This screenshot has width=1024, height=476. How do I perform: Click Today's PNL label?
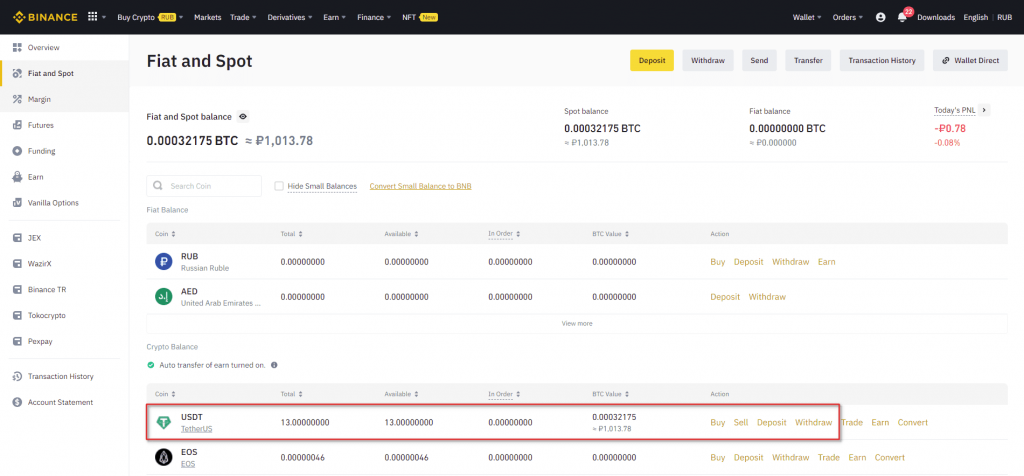955,110
